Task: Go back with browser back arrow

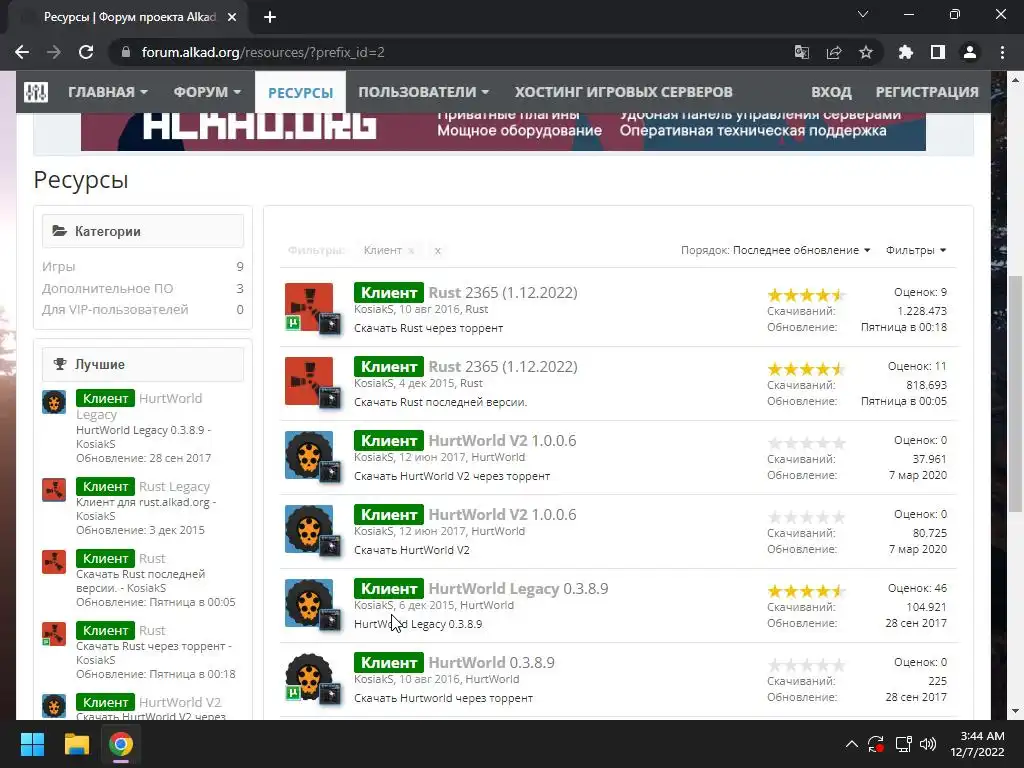Action: 22,52
